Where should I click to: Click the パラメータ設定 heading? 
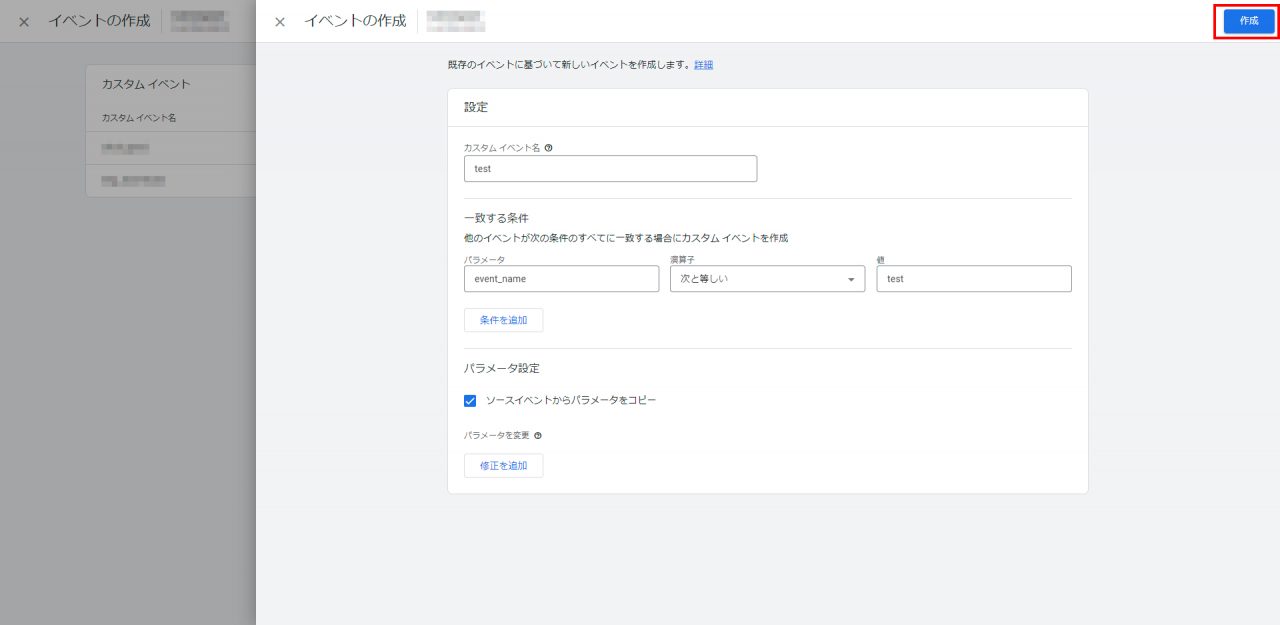pyautogui.click(x=502, y=368)
